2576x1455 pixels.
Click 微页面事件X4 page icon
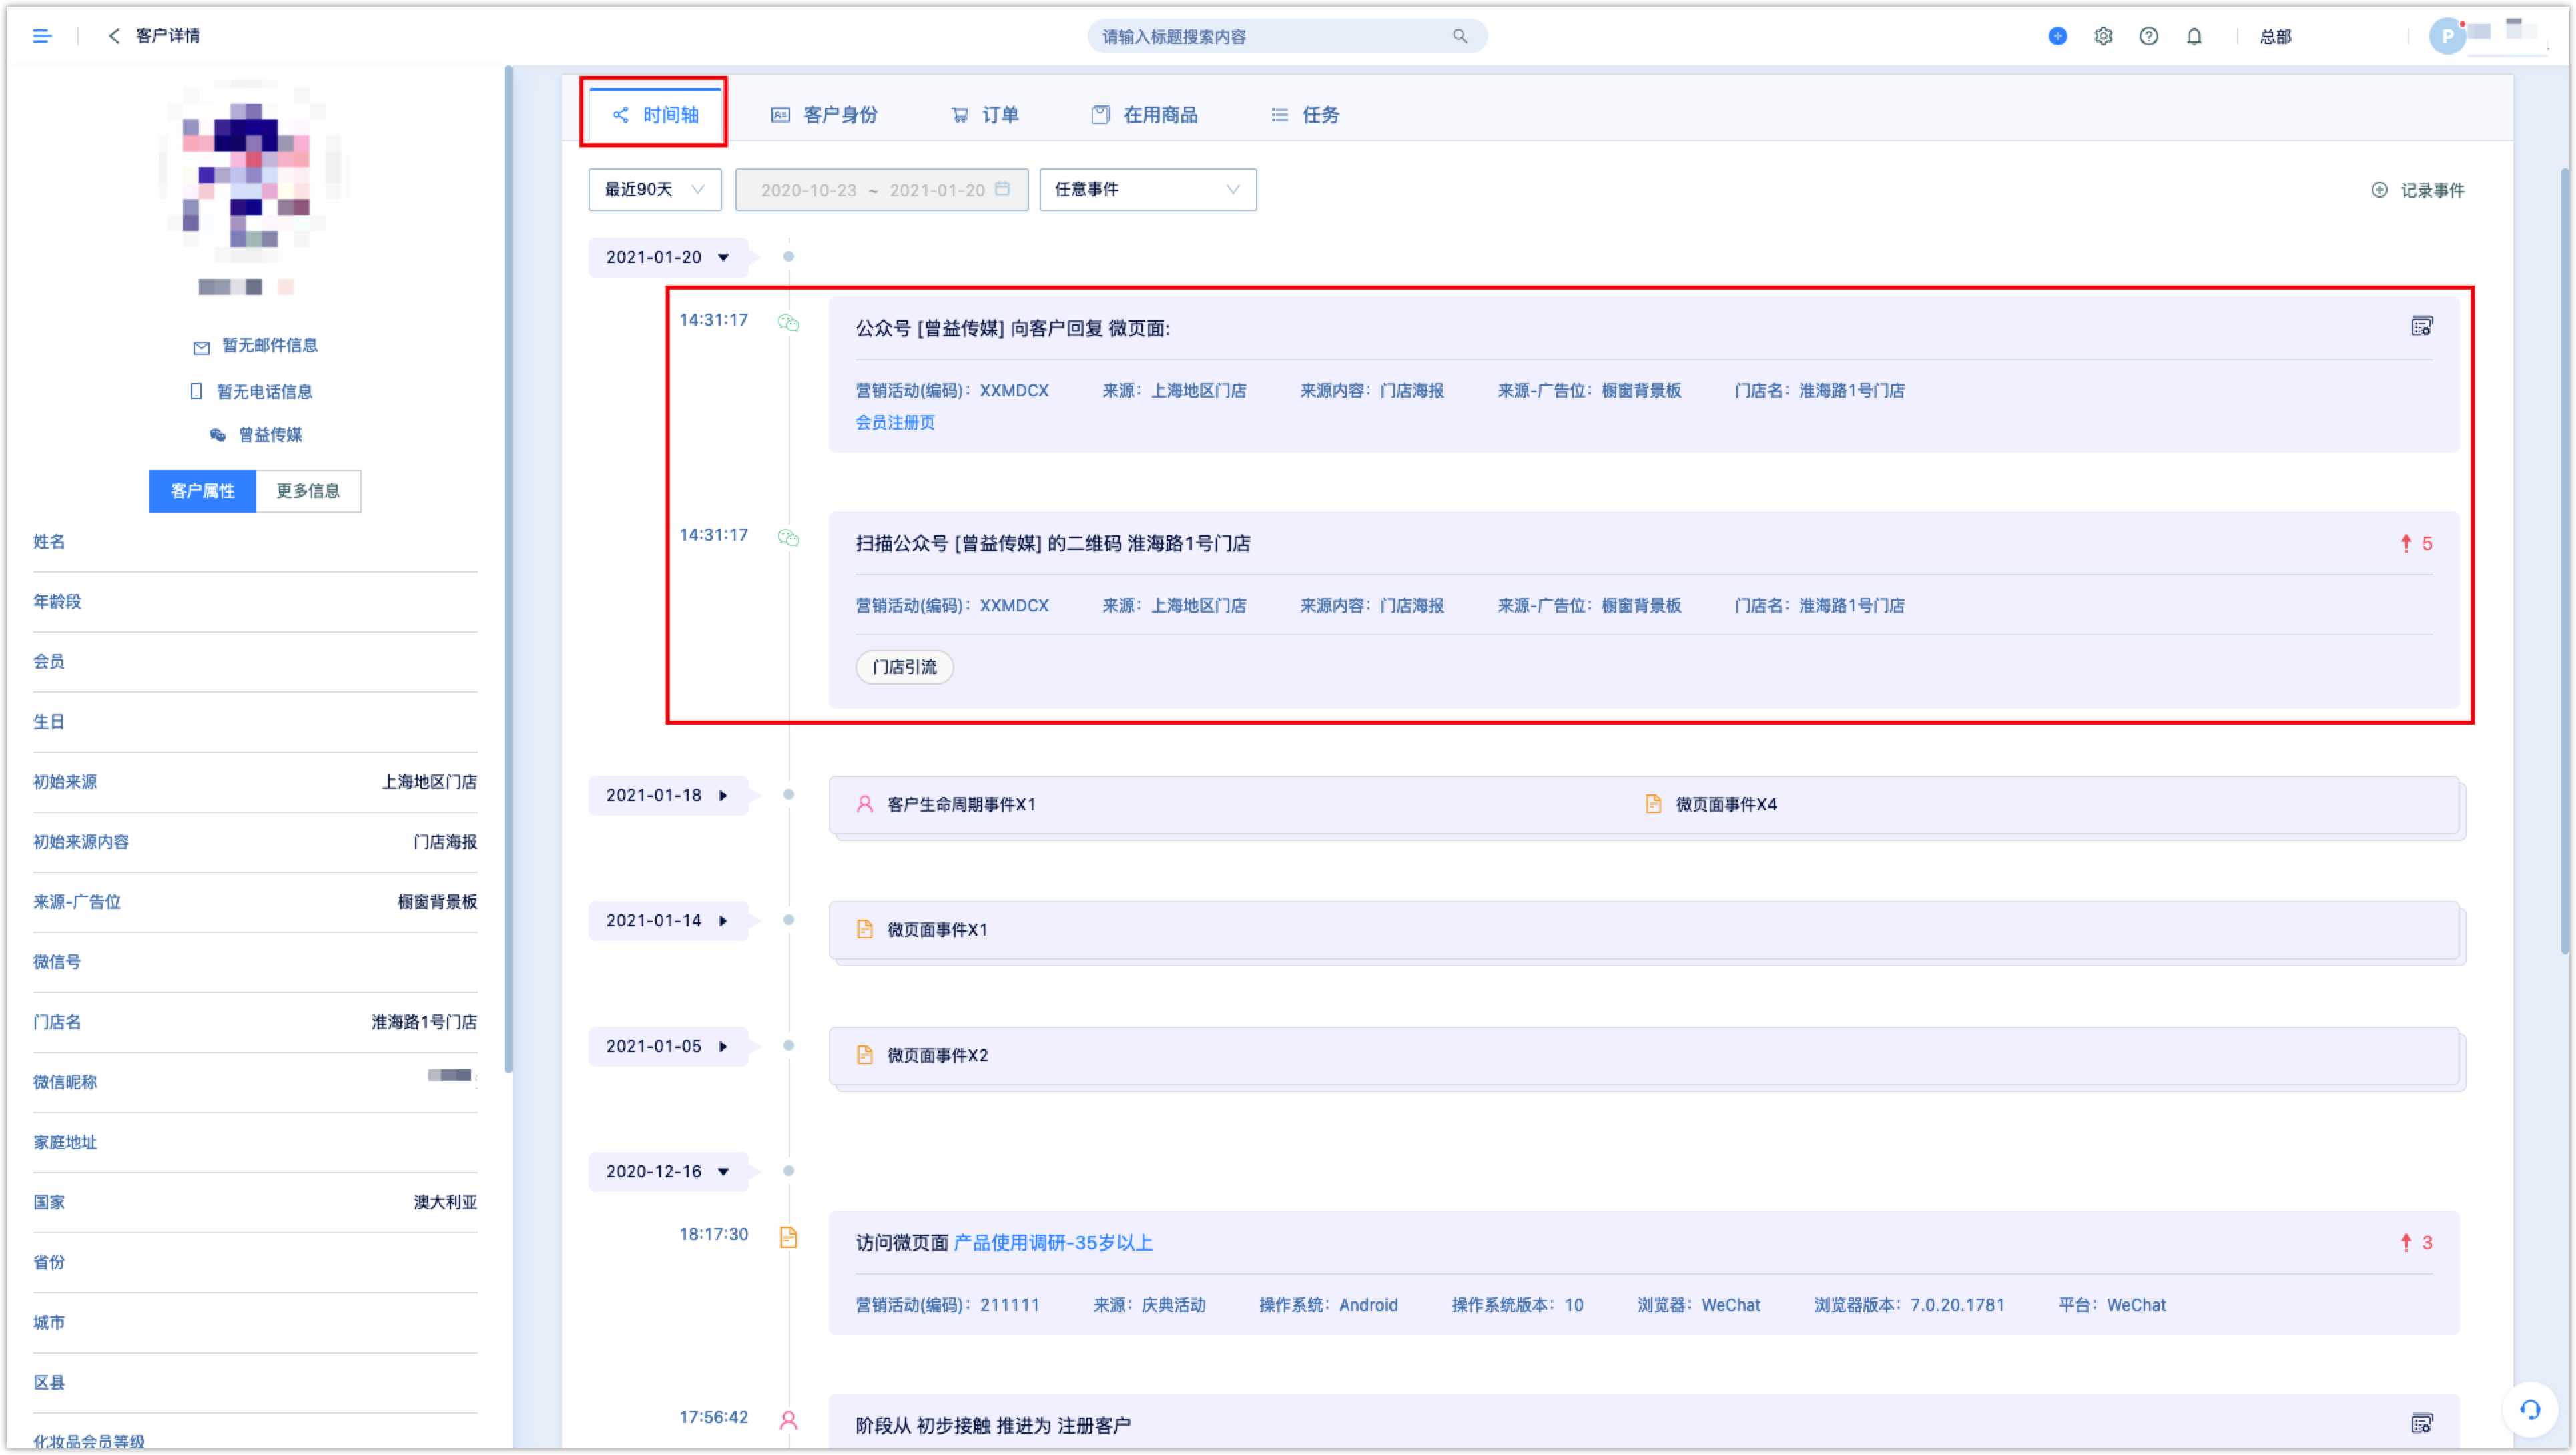pos(1653,803)
